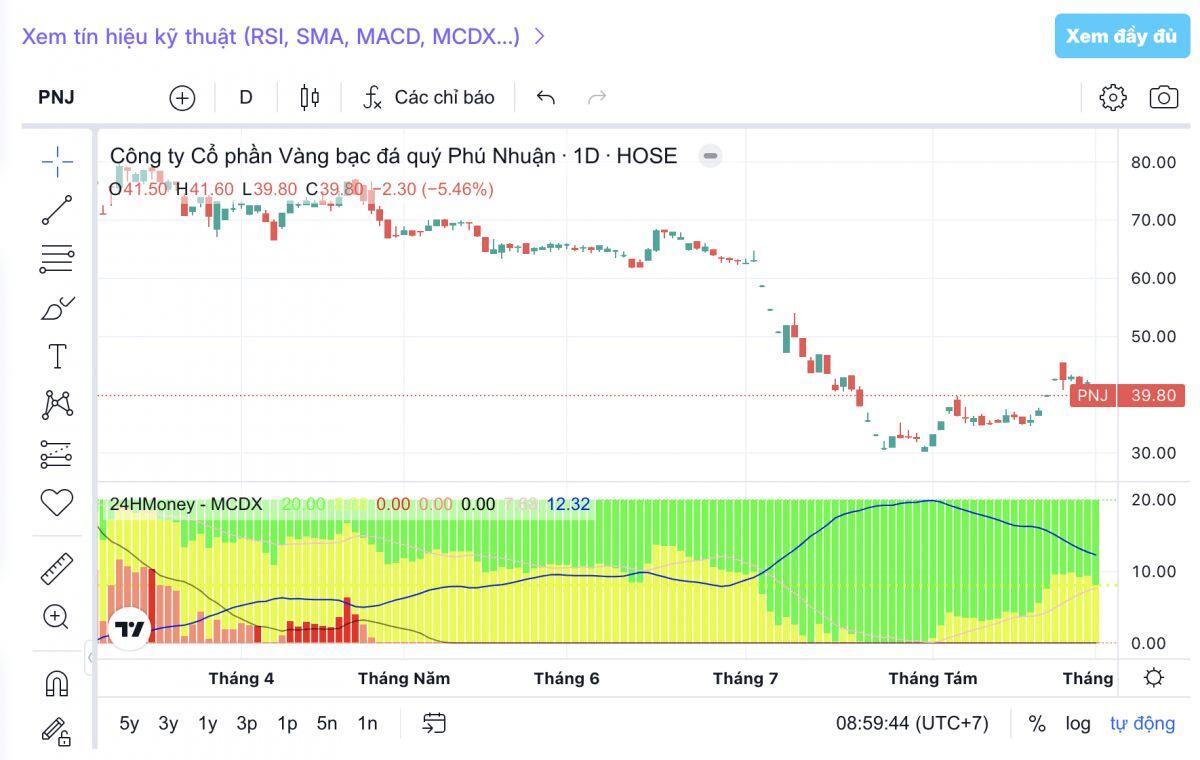The image size is (1200, 760).
Task: Open the technical signals link
Action: point(283,36)
